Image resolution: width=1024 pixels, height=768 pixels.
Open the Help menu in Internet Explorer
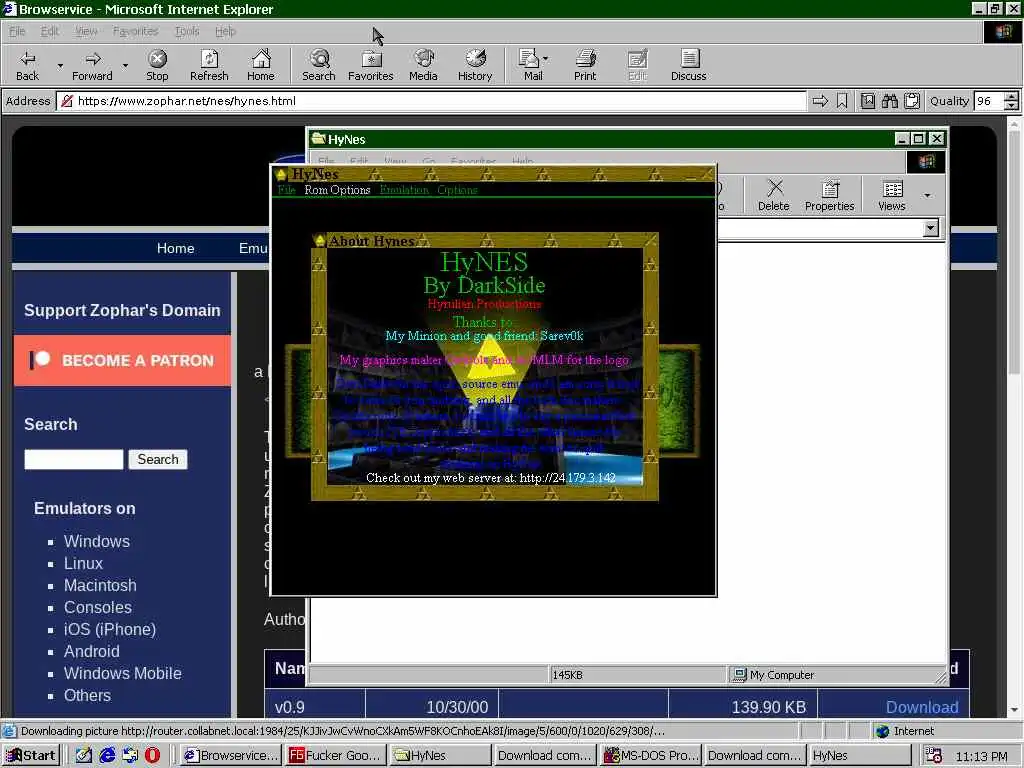tap(225, 31)
